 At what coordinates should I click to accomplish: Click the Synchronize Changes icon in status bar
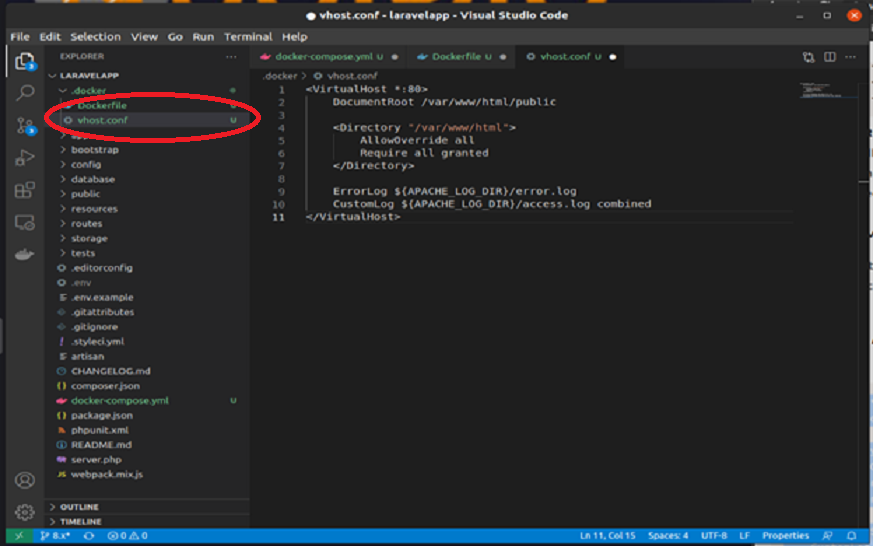tap(89, 535)
